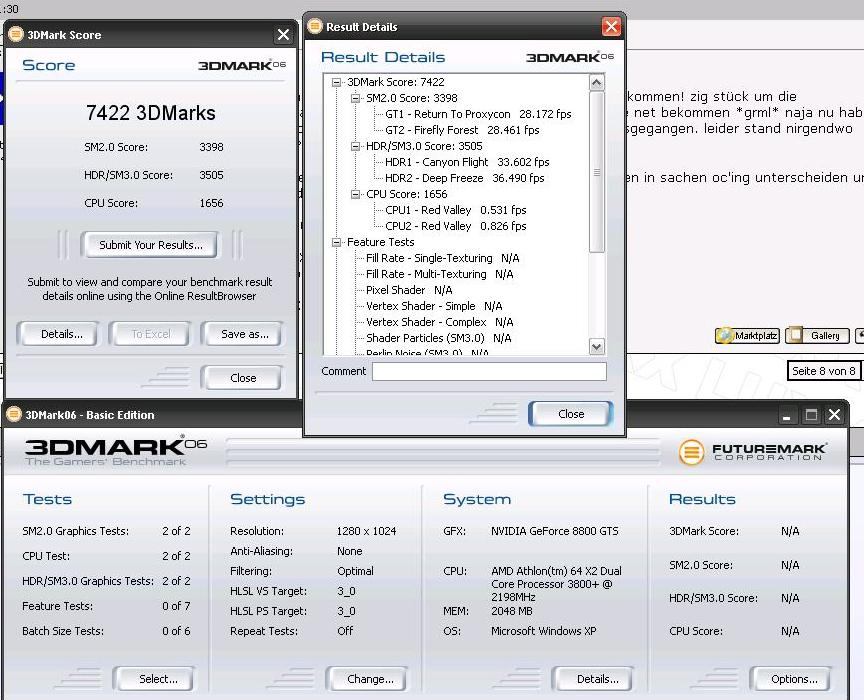The height and width of the screenshot is (700, 864).
Task: Select Fill Rate - Multi-Texturing row
Action: [440, 274]
